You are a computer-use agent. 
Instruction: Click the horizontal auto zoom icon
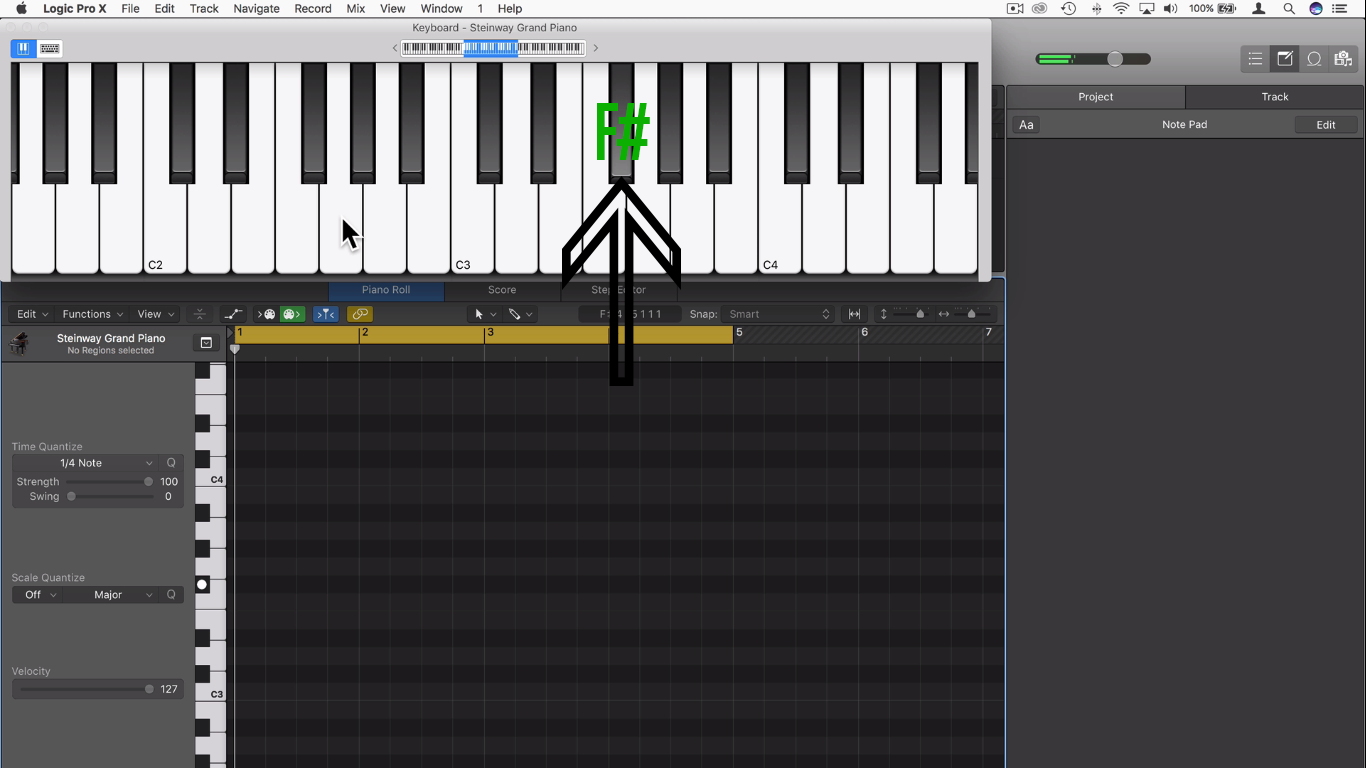click(855, 314)
